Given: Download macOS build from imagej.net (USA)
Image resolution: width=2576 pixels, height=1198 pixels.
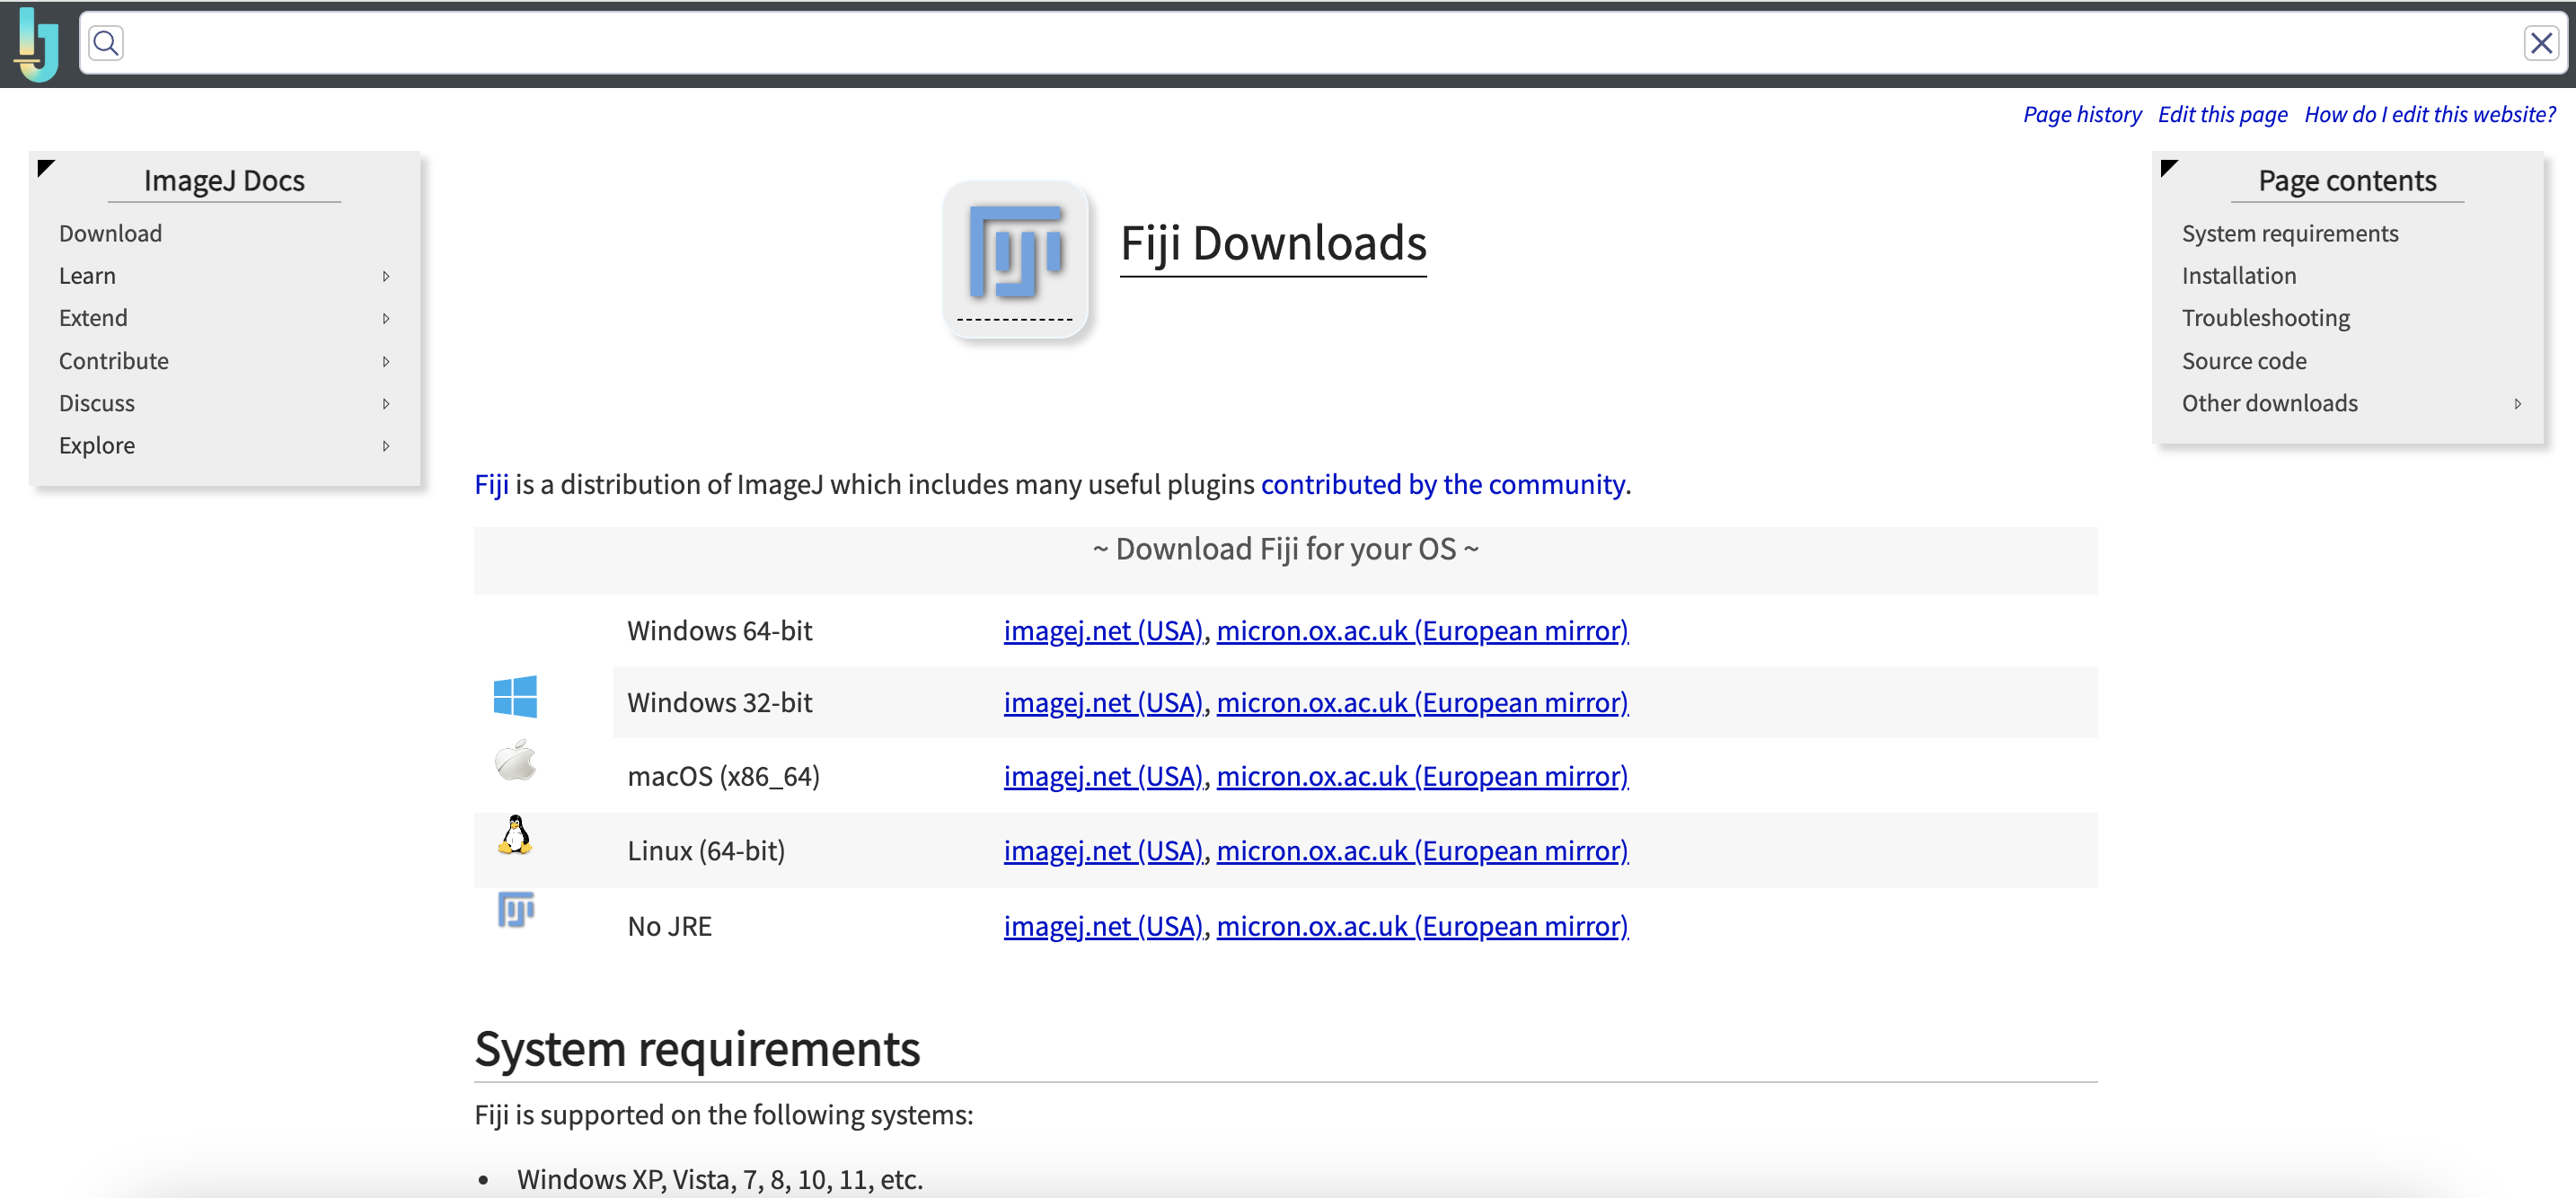Looking at the screenshot, I should 1102,776.
